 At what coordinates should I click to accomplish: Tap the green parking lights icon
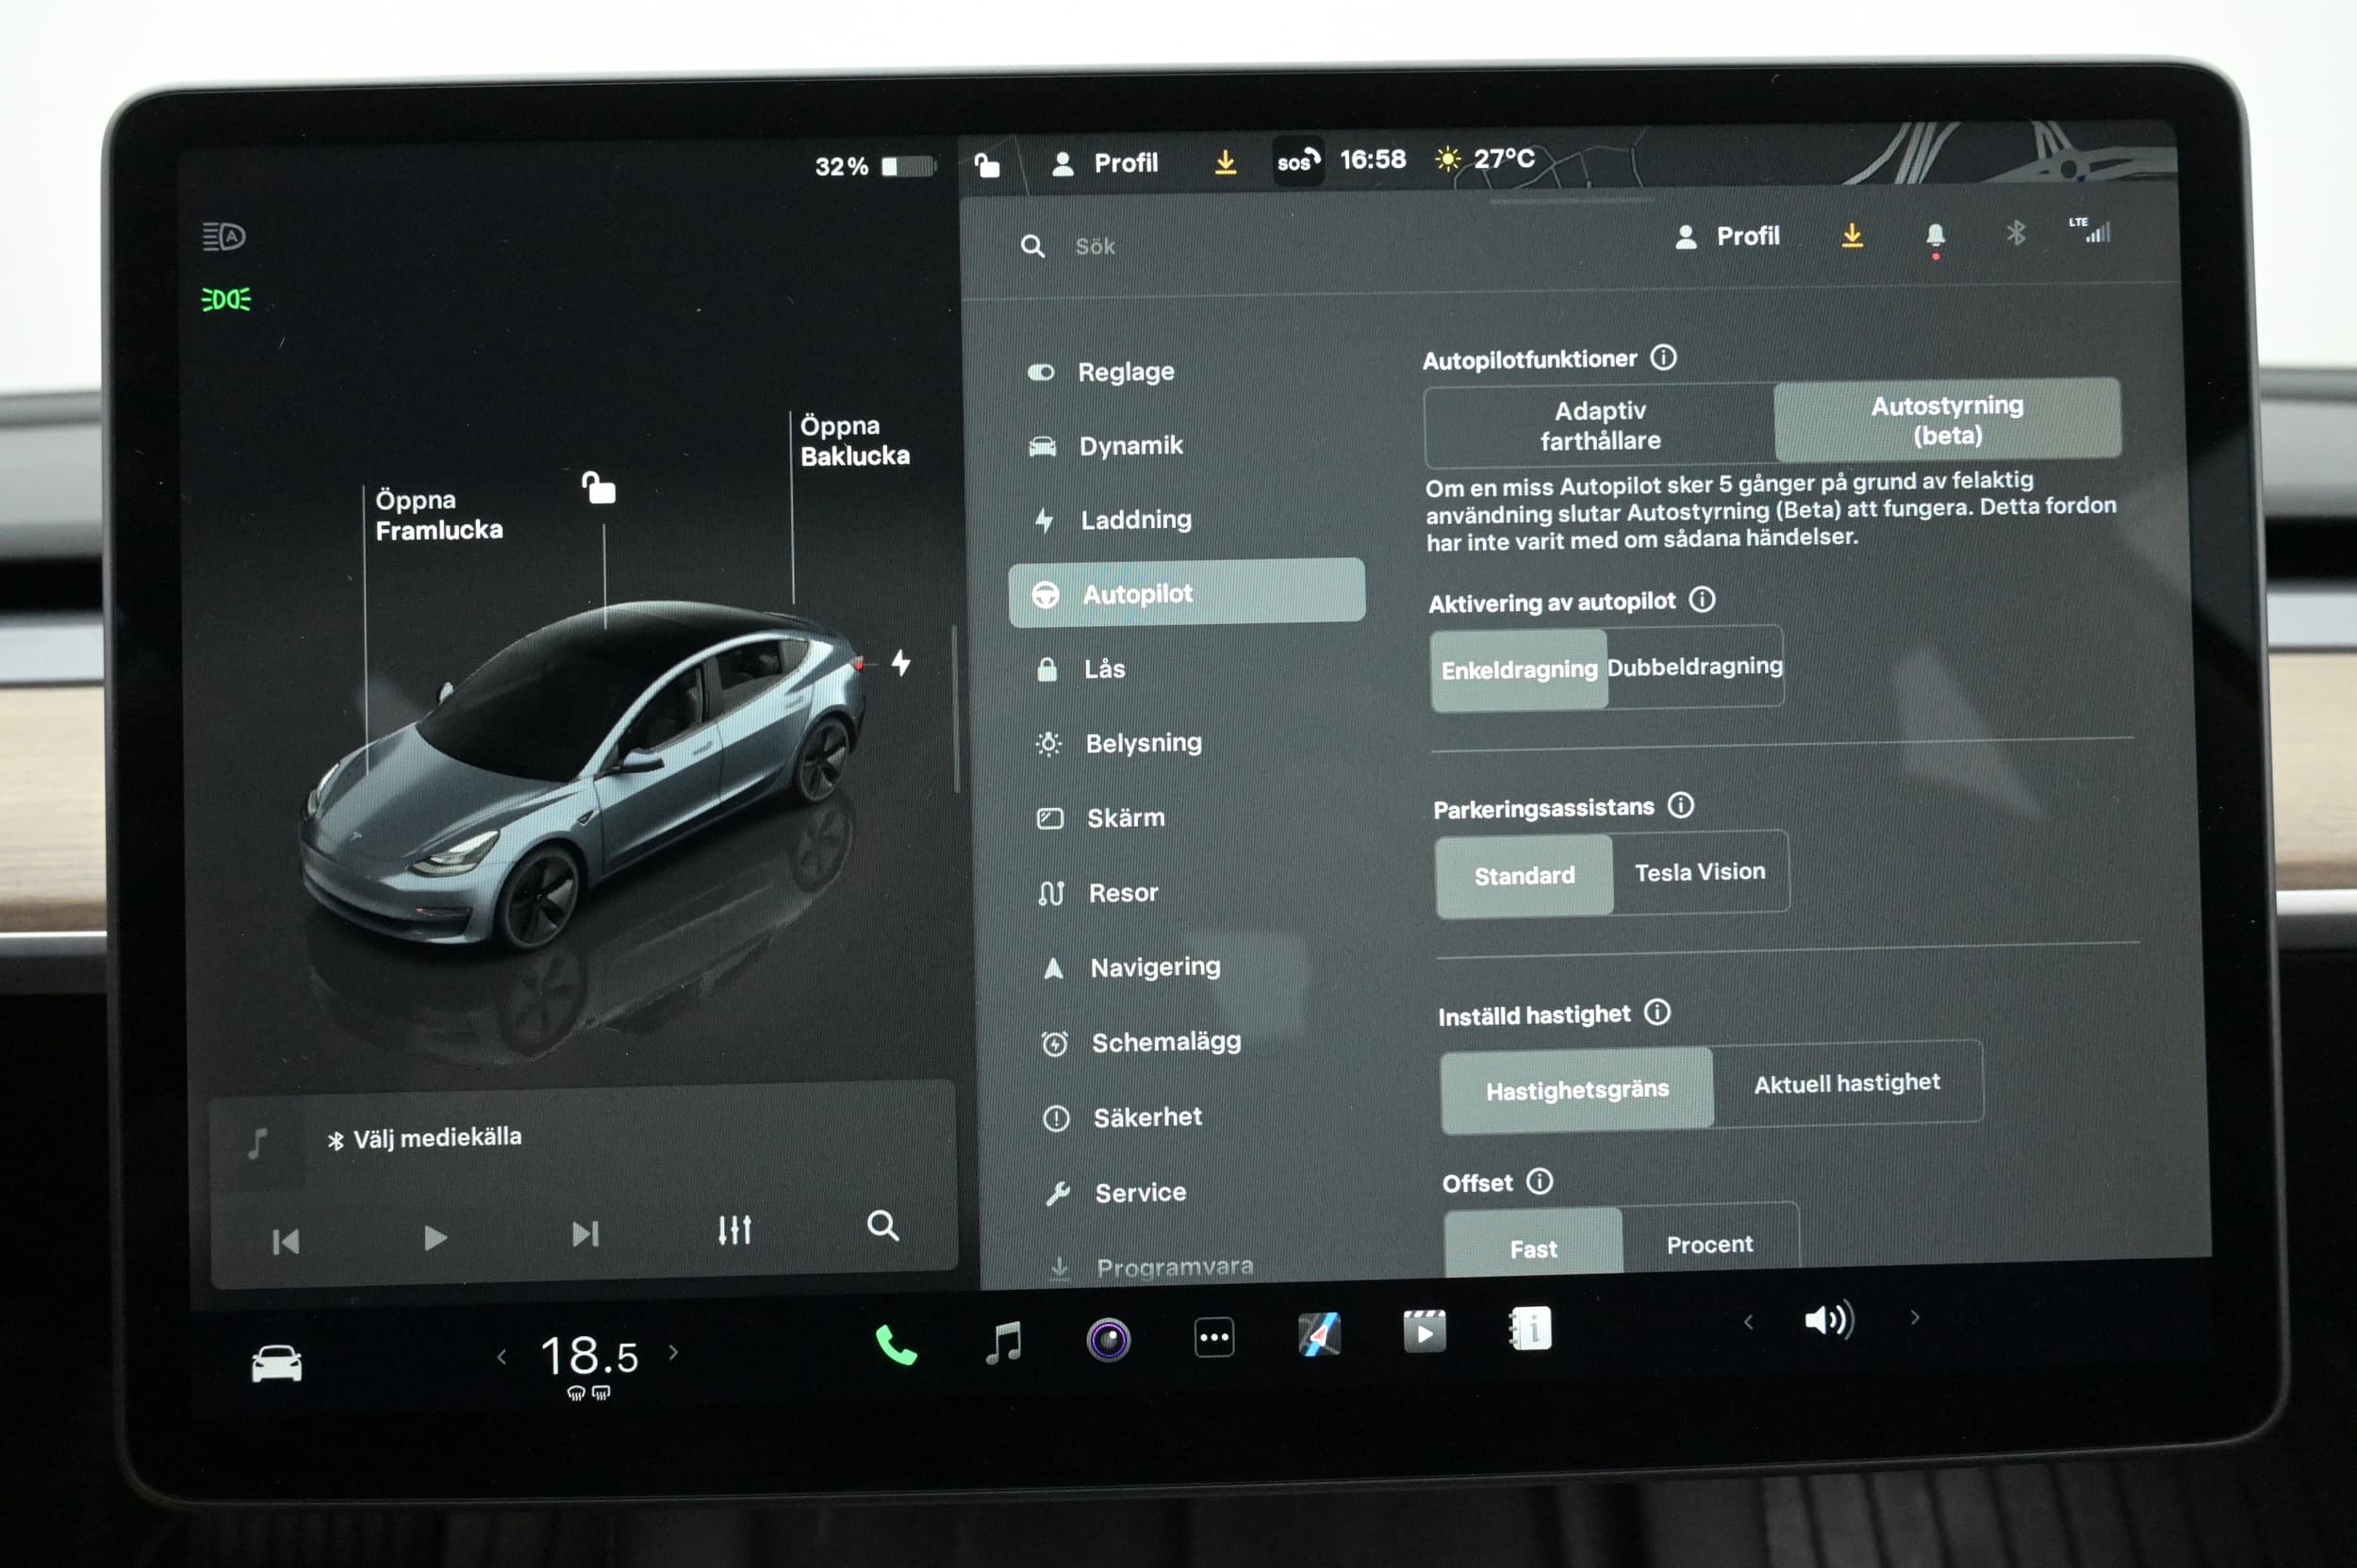226,299
